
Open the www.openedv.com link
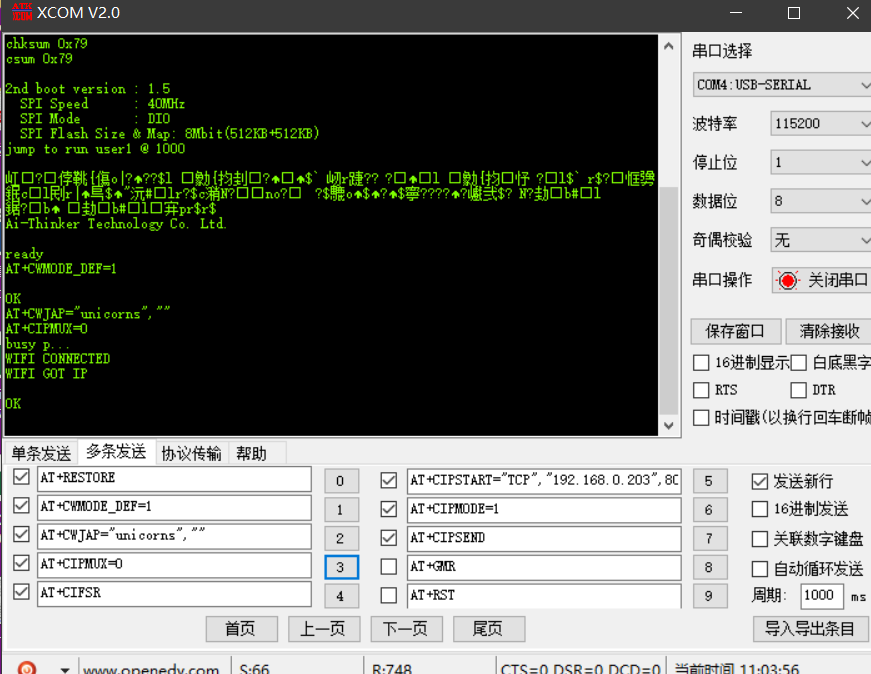click(x=151, y=669)
